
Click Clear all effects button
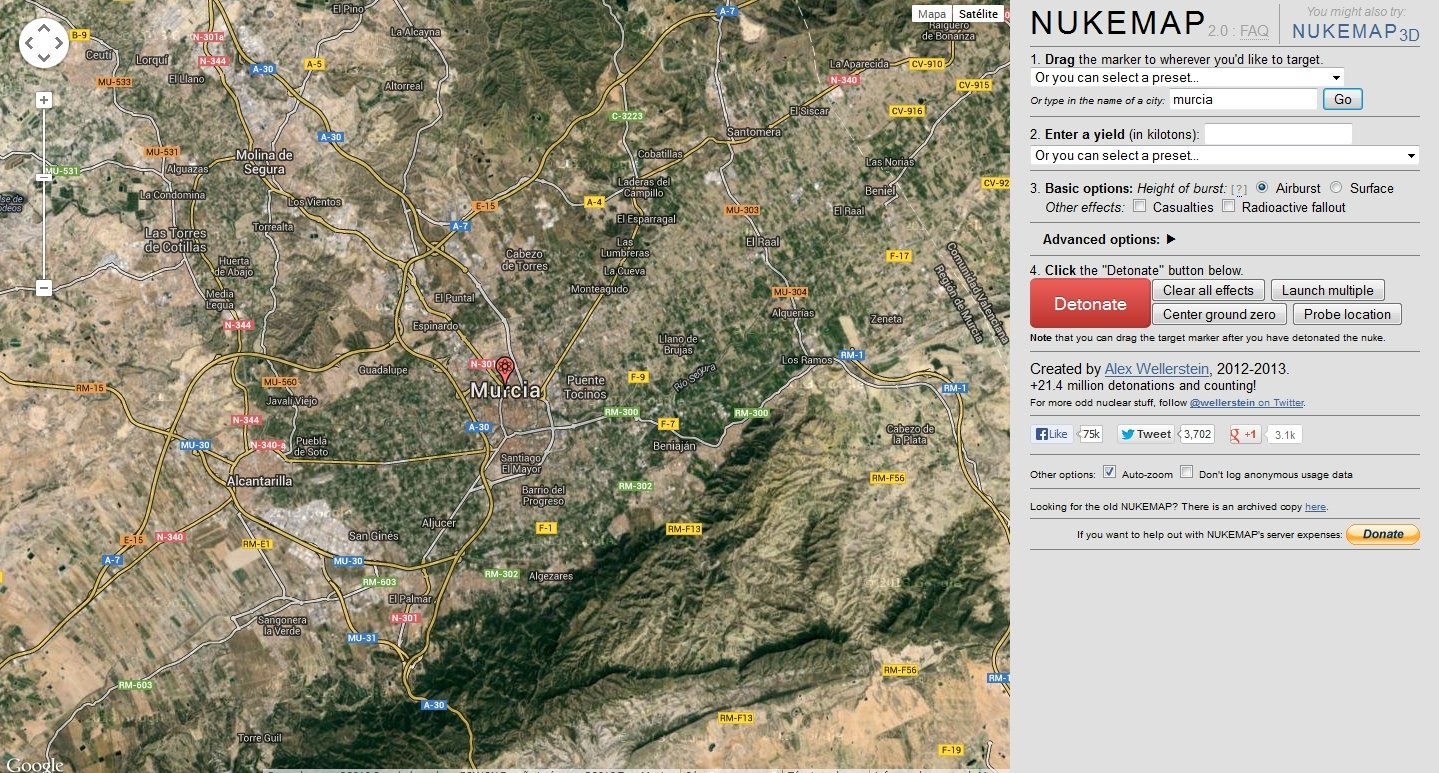click(x=1208, y=290)
